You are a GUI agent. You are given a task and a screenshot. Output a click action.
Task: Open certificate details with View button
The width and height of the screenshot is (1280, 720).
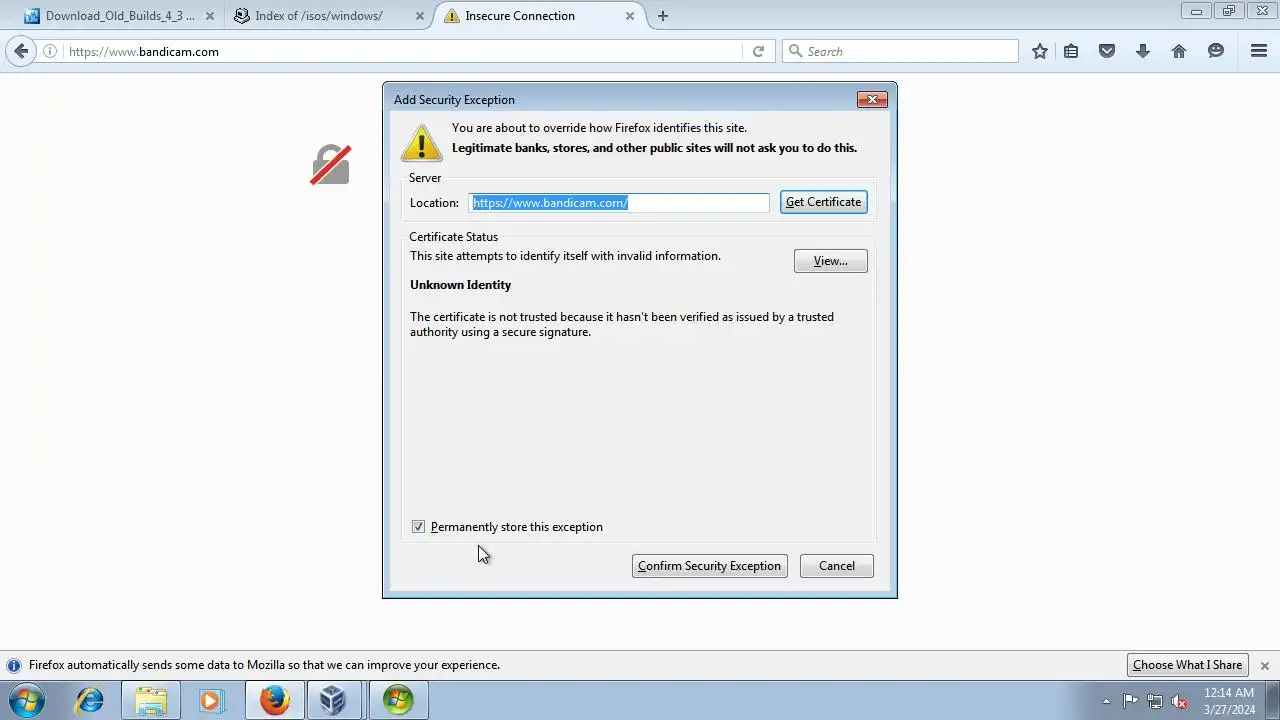pos(831,261)
